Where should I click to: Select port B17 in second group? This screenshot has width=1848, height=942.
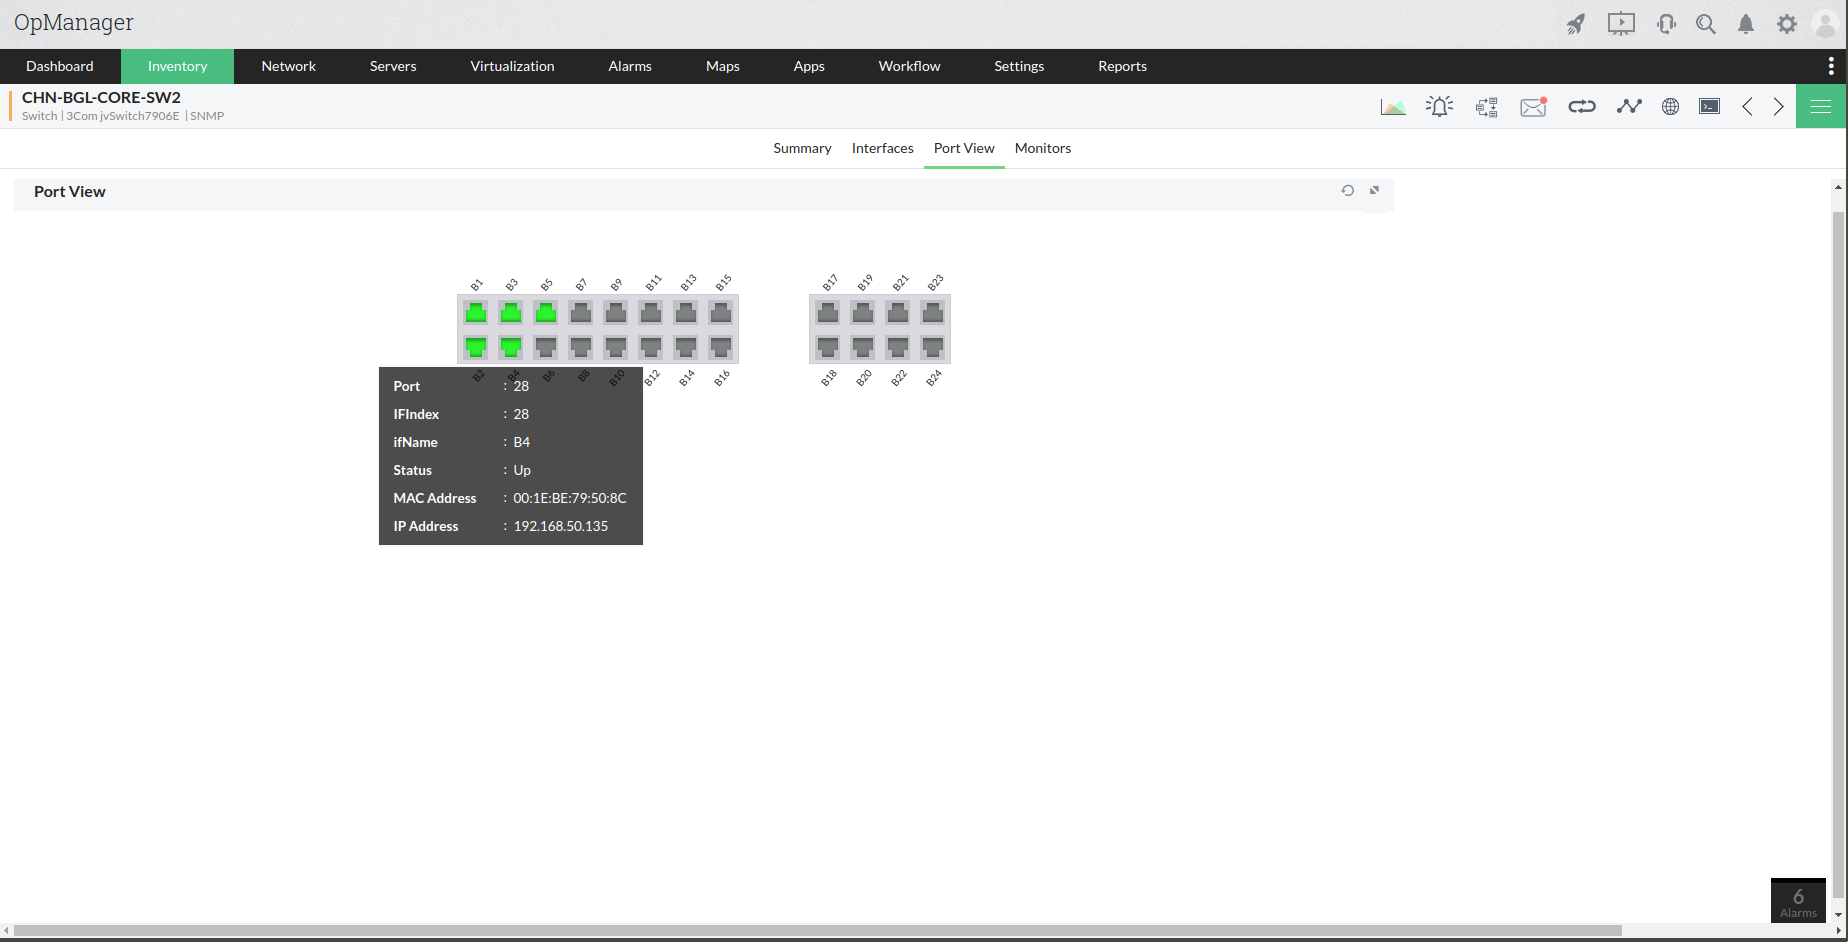[828, 313]
